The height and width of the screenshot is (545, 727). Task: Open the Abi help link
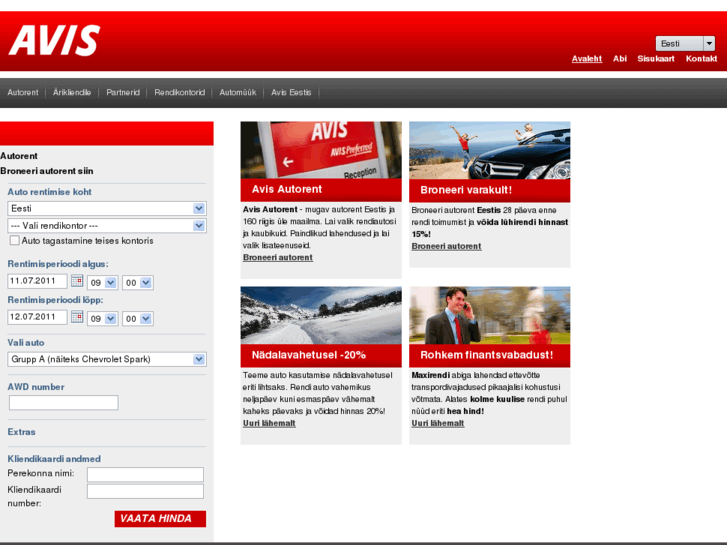(619, 58)
